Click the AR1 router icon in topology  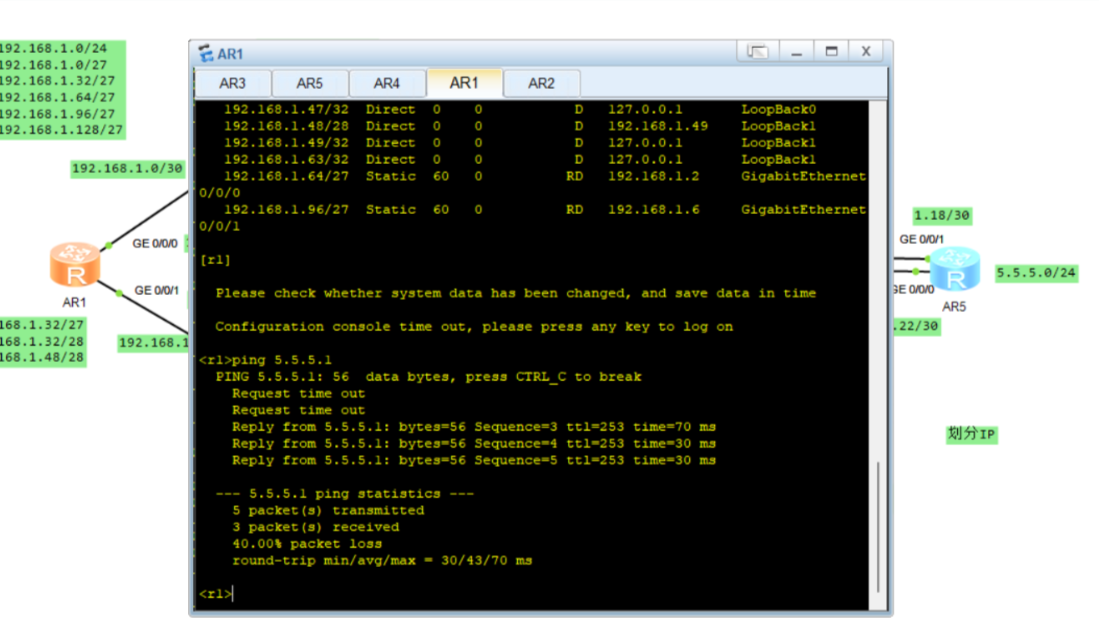pyautogui.click(x=74, y=264)
